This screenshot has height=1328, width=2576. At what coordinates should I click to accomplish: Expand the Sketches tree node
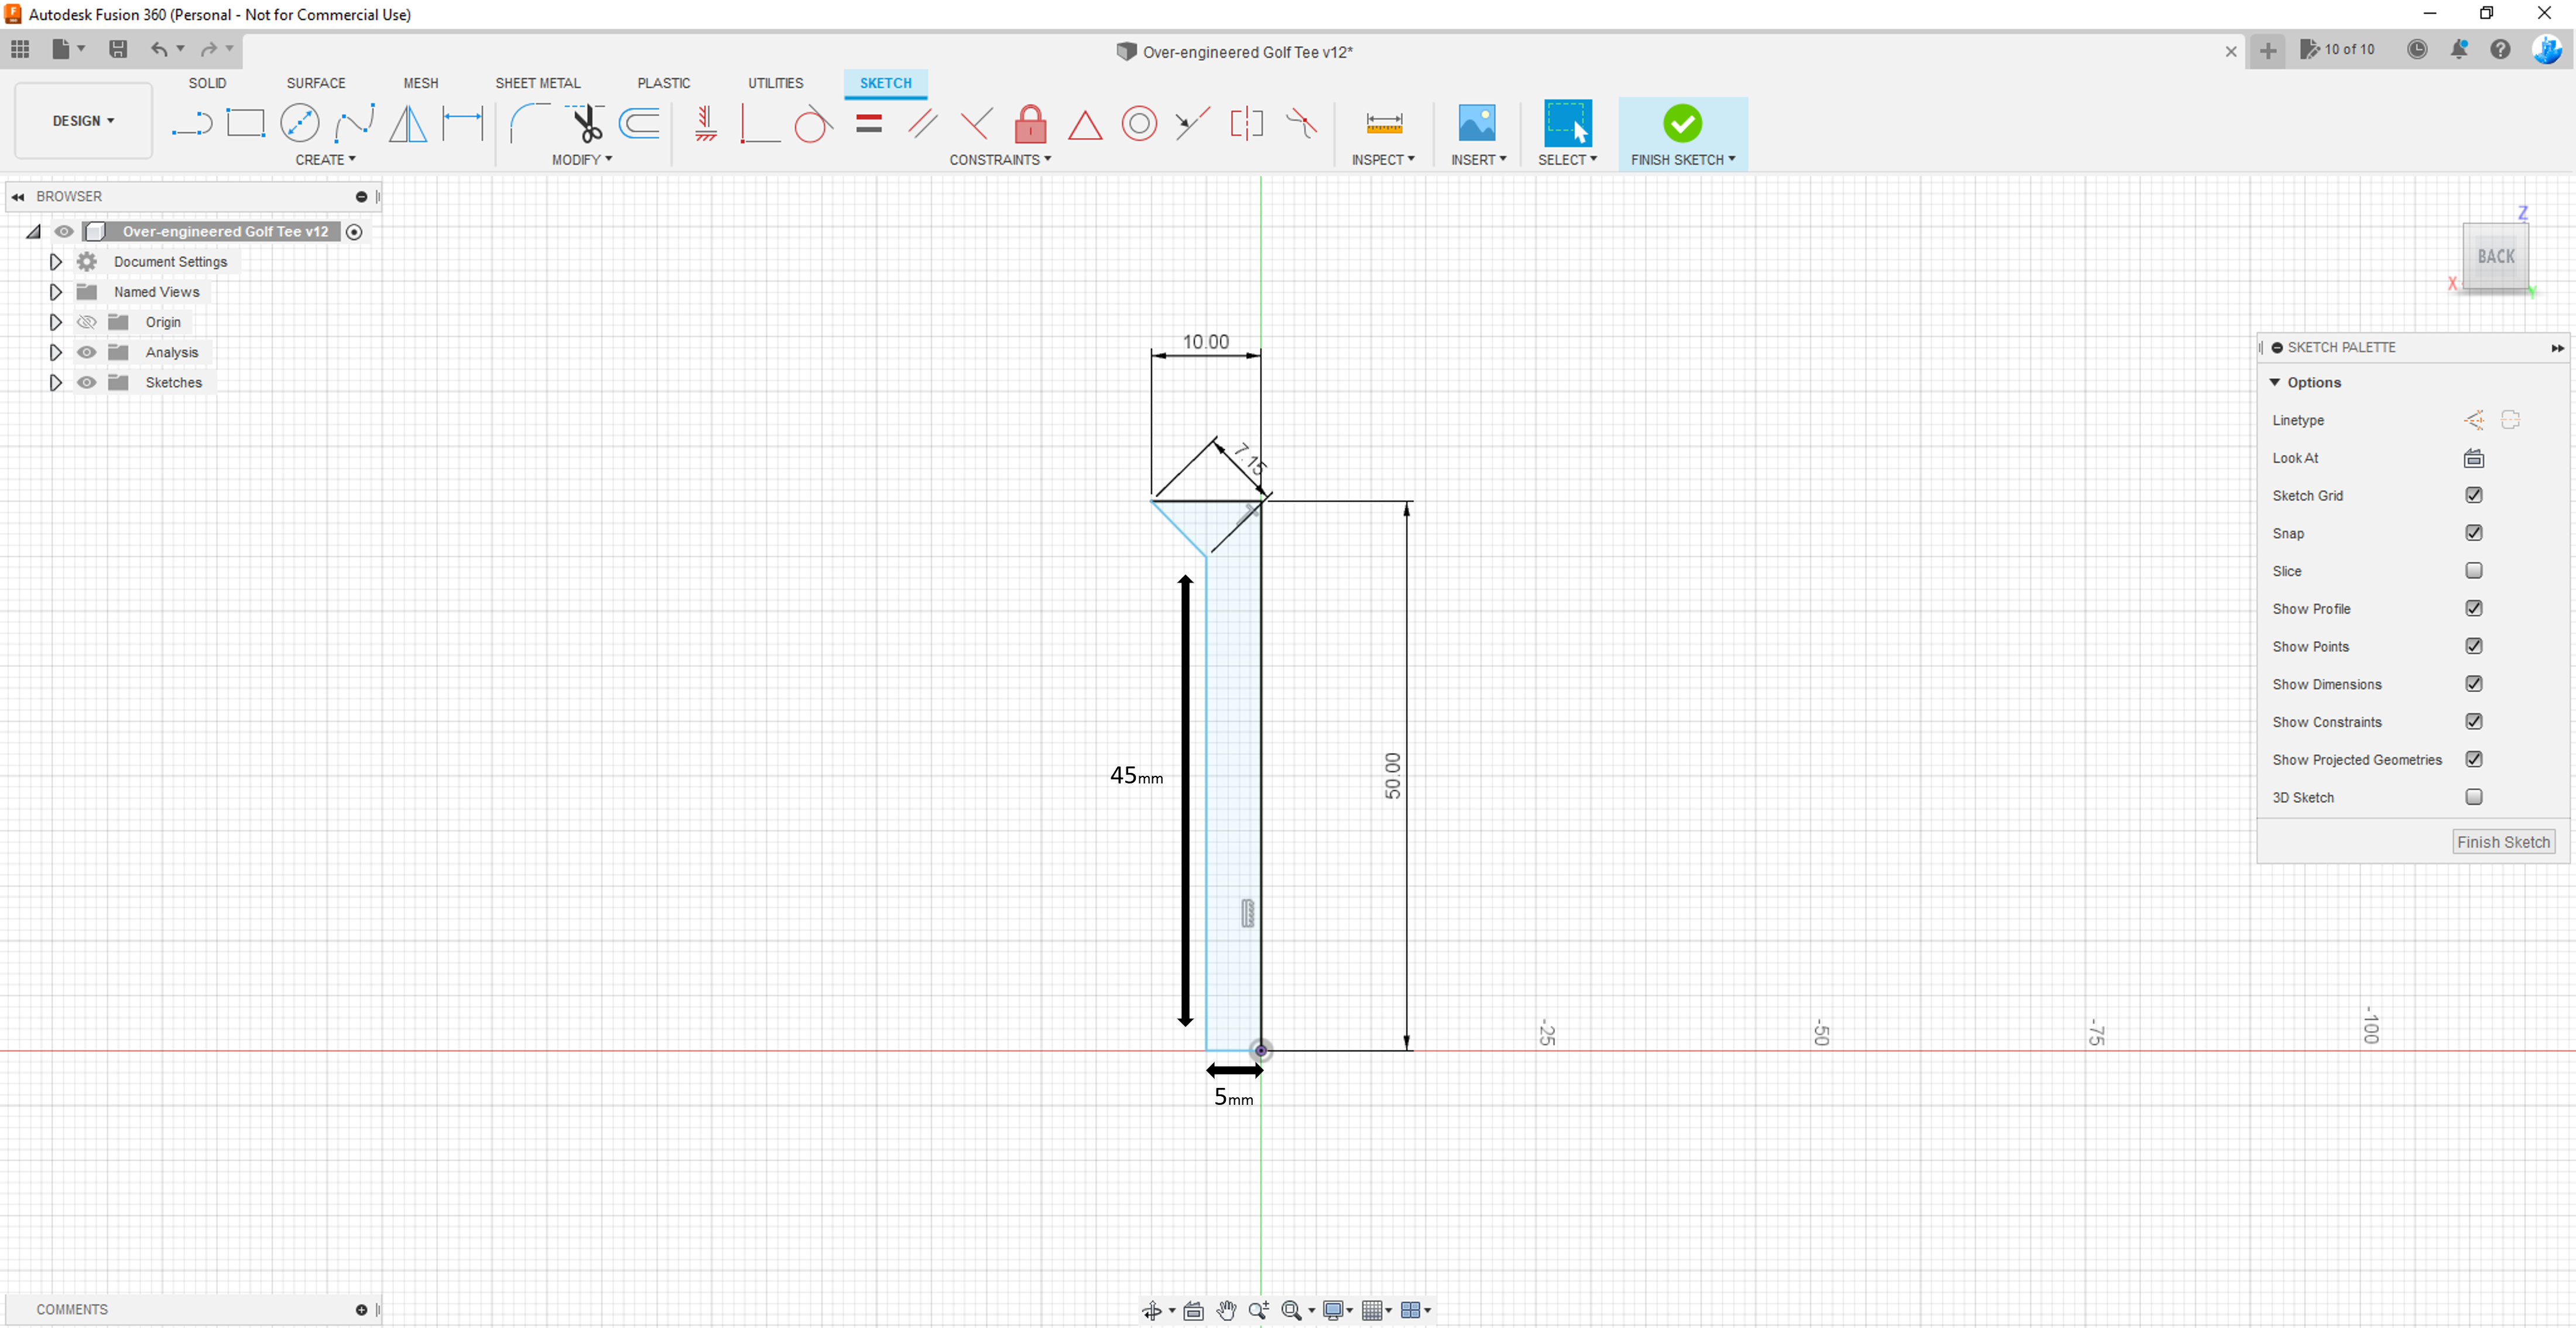coord(56,382)
